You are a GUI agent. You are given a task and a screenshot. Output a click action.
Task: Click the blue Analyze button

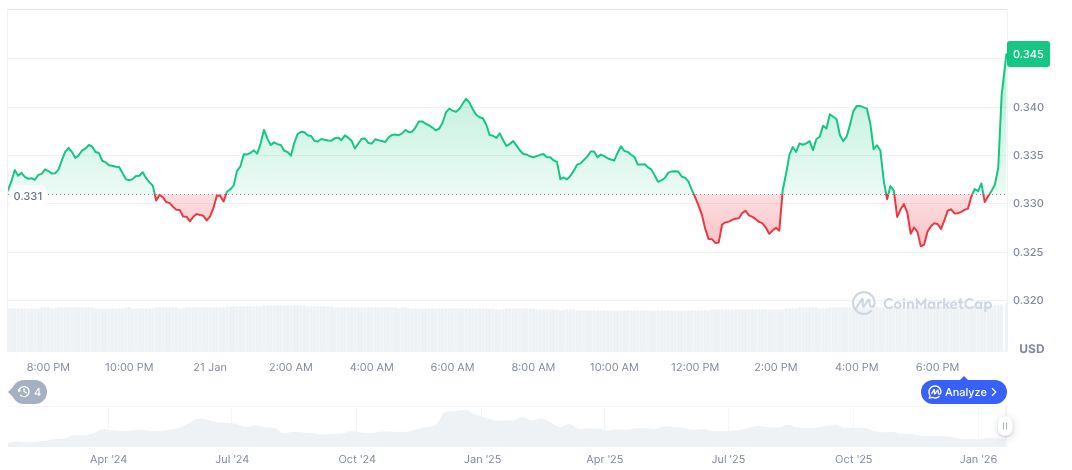click(x=964, y=392)
